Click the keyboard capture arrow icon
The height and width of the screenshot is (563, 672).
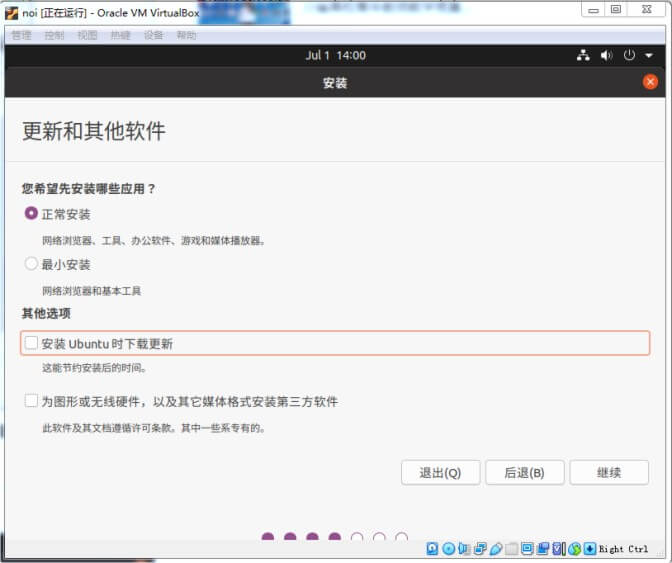coord(590,548)
